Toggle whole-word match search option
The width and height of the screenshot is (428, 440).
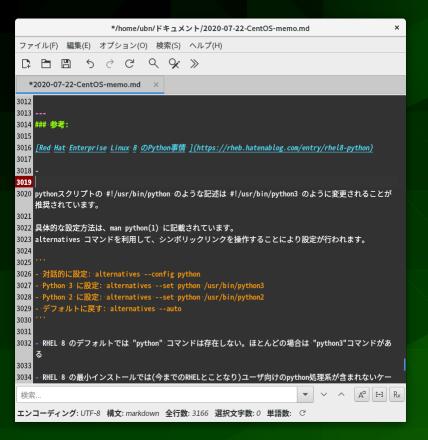(x=379, y=395)
